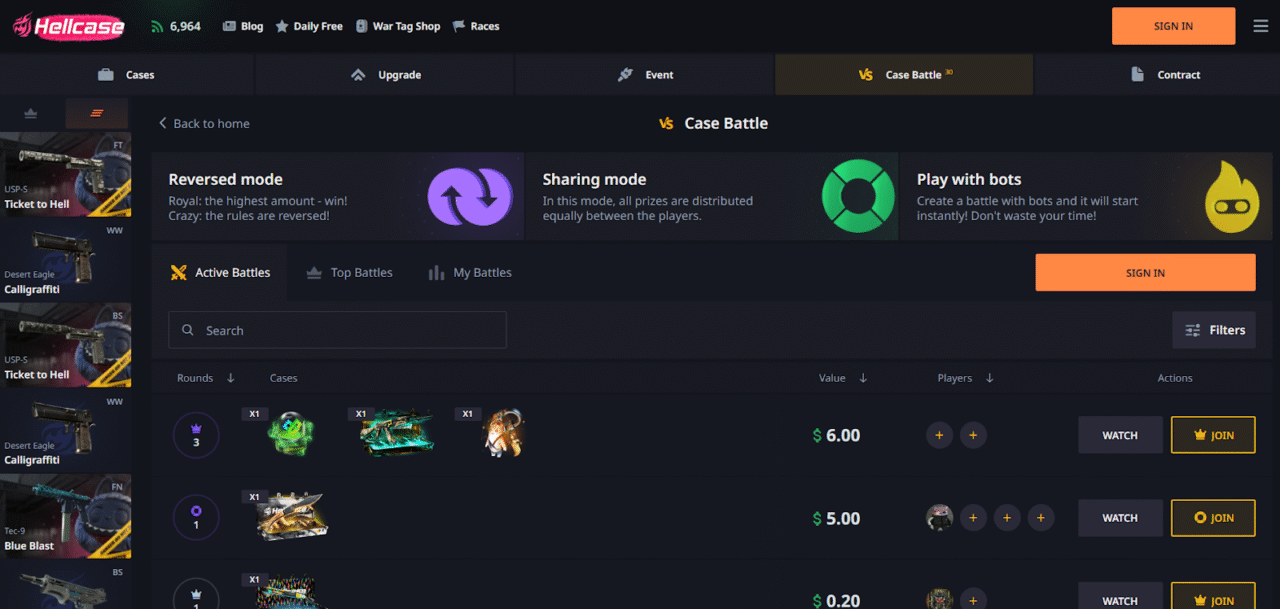Click round badge of $5.00 battle
1280x609 pixels.
pyautogui.click(x=196, y=518)
